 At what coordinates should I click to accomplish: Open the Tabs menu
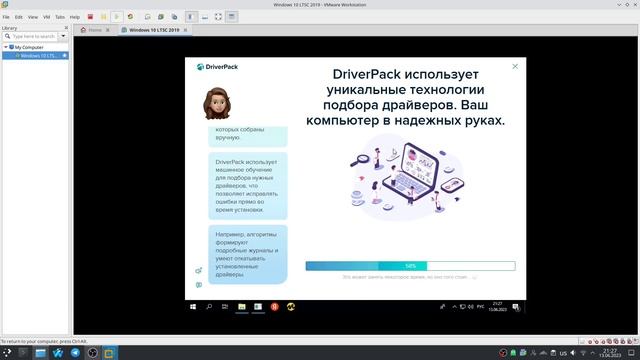tap(60, 17)
